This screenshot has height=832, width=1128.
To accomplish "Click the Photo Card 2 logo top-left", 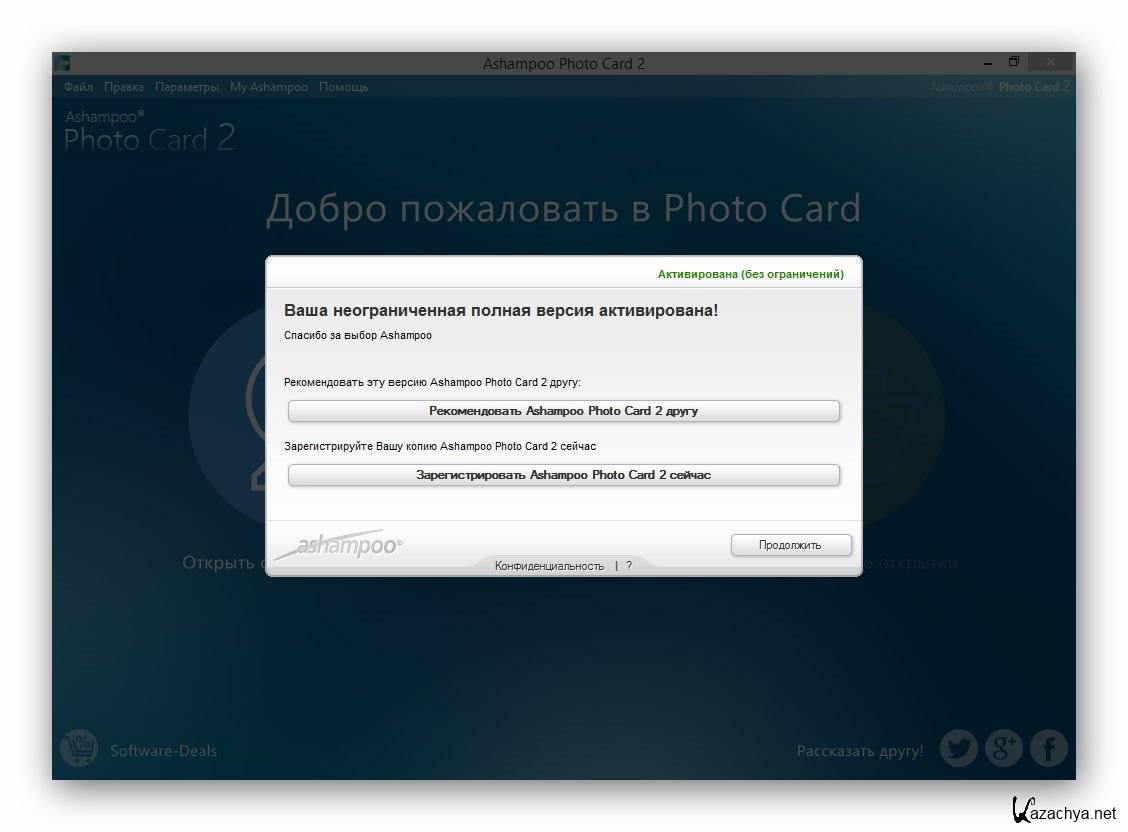I will click(x=149, y=132).
